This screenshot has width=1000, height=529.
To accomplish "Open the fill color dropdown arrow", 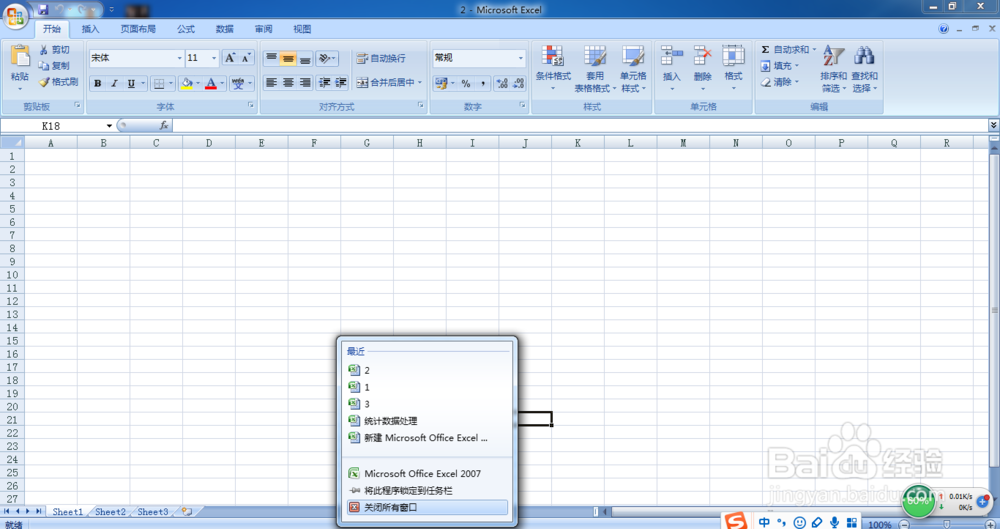I will coord(198,83).
